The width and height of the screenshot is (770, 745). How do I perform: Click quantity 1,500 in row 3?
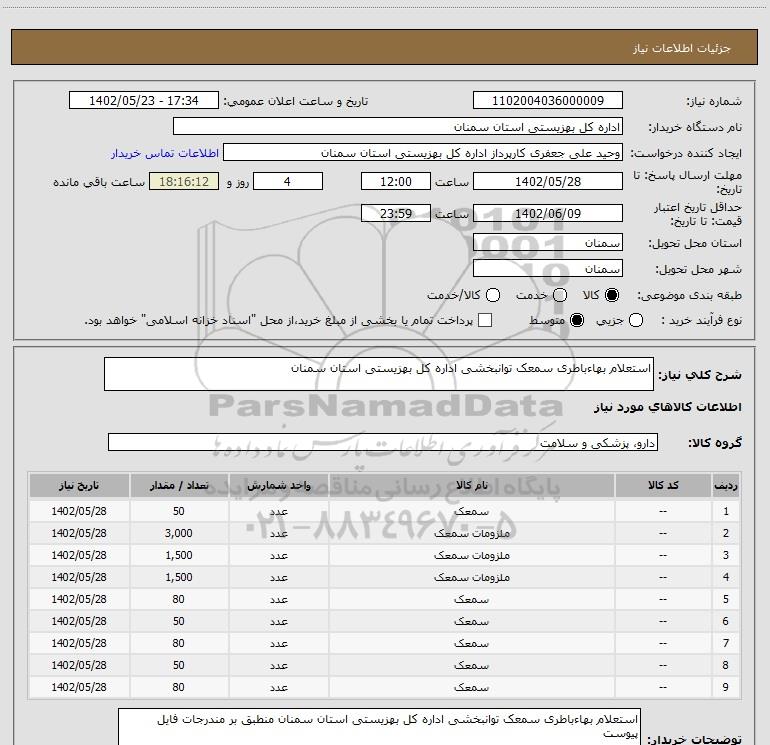tap(179, 555)
